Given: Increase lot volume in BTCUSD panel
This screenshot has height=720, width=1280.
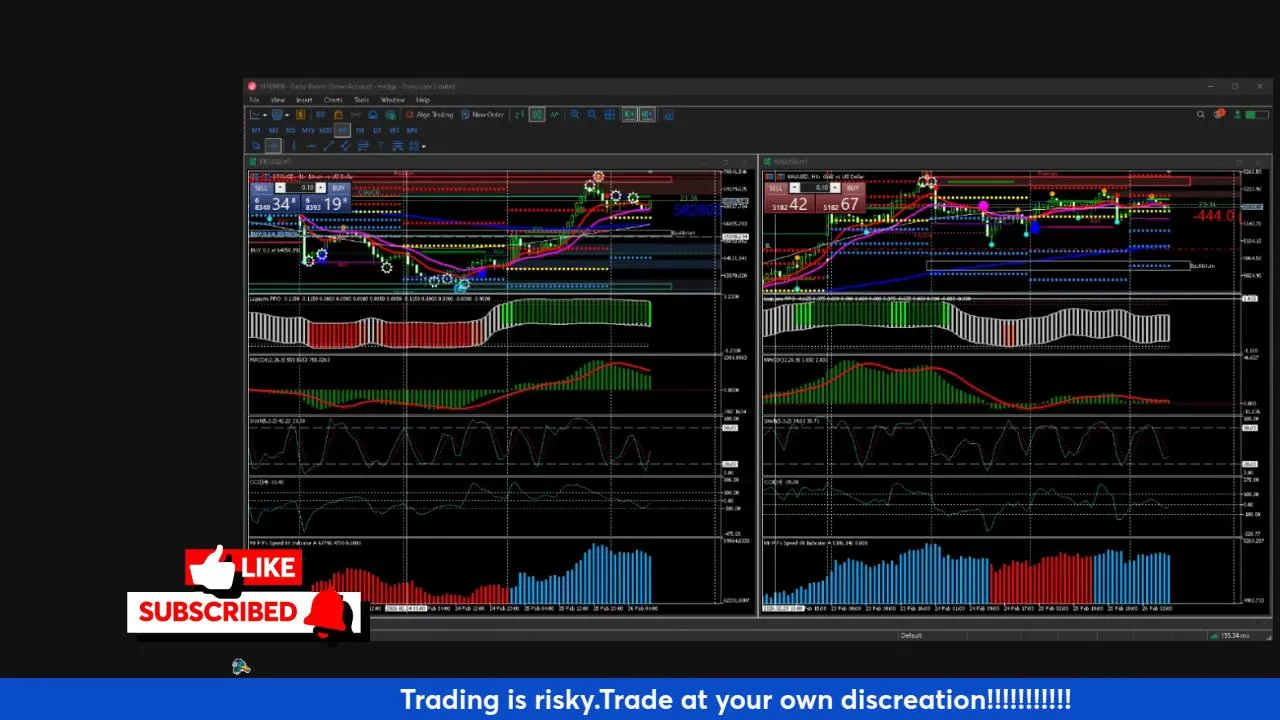Looking at the screenshot, I should pyautogui.click(x=321, y=187).
